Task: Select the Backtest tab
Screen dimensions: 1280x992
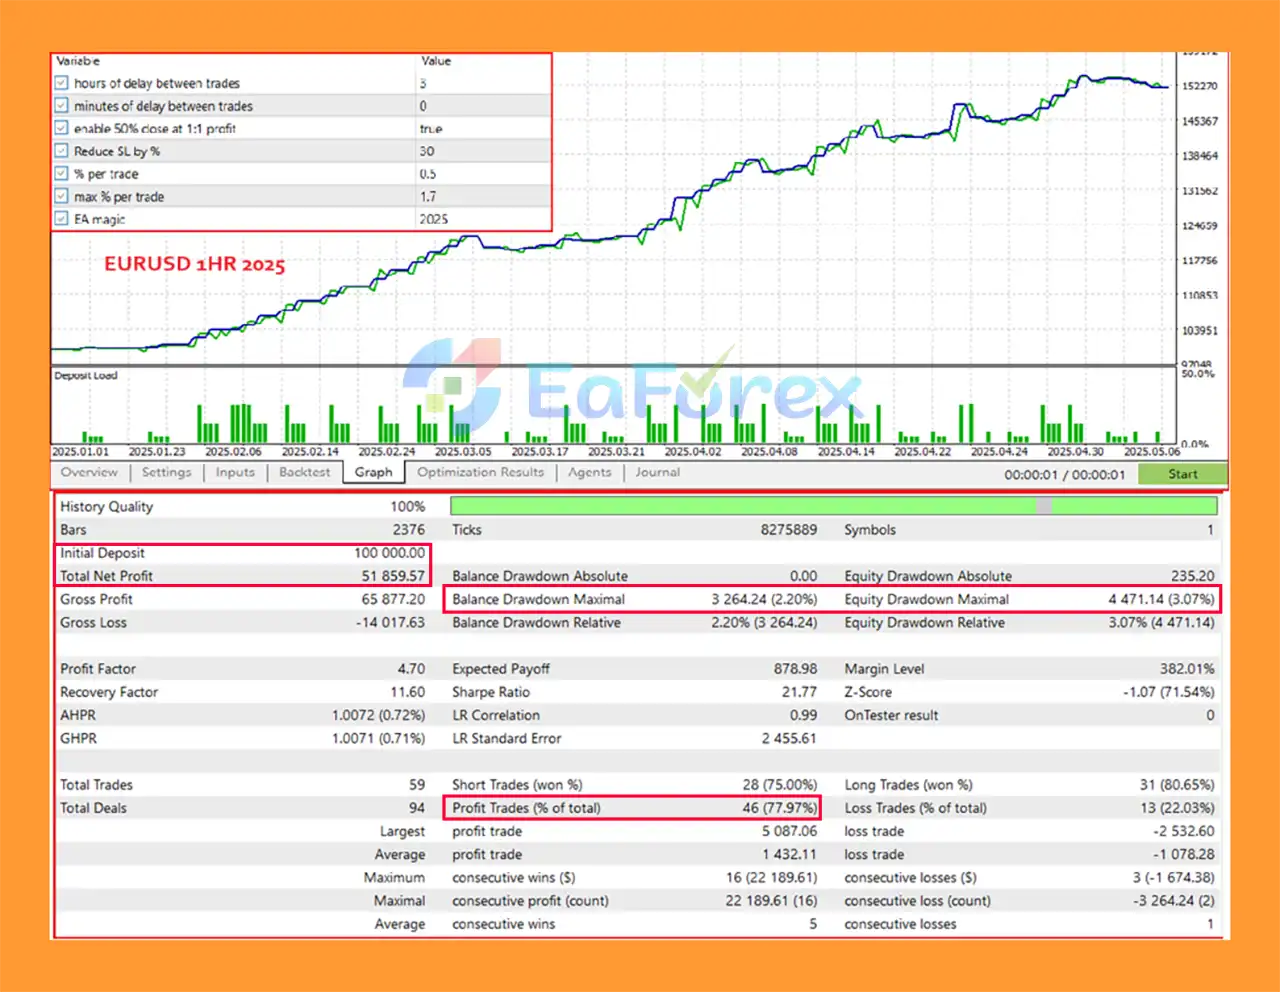Action: coord(304,472)
